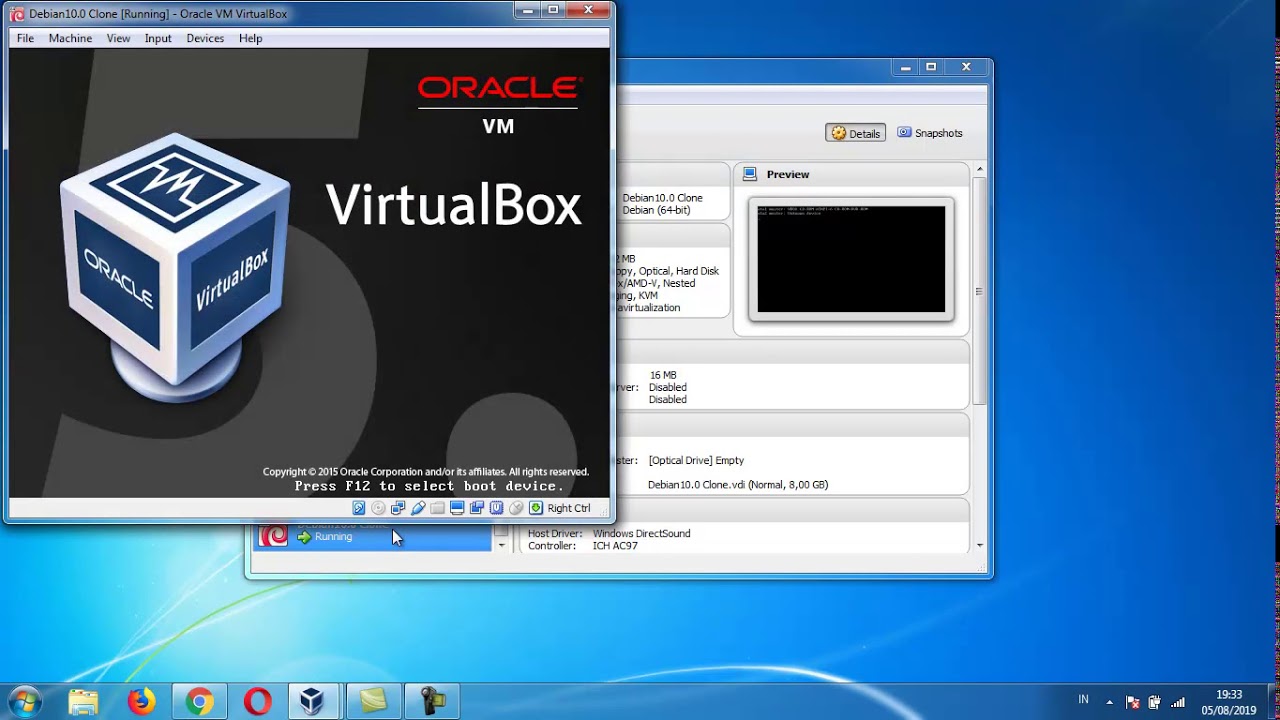The width and height of the screenshot is (1280, 720).
Task: Click the Right Ctrl host key label
Action: pos(569,508)
